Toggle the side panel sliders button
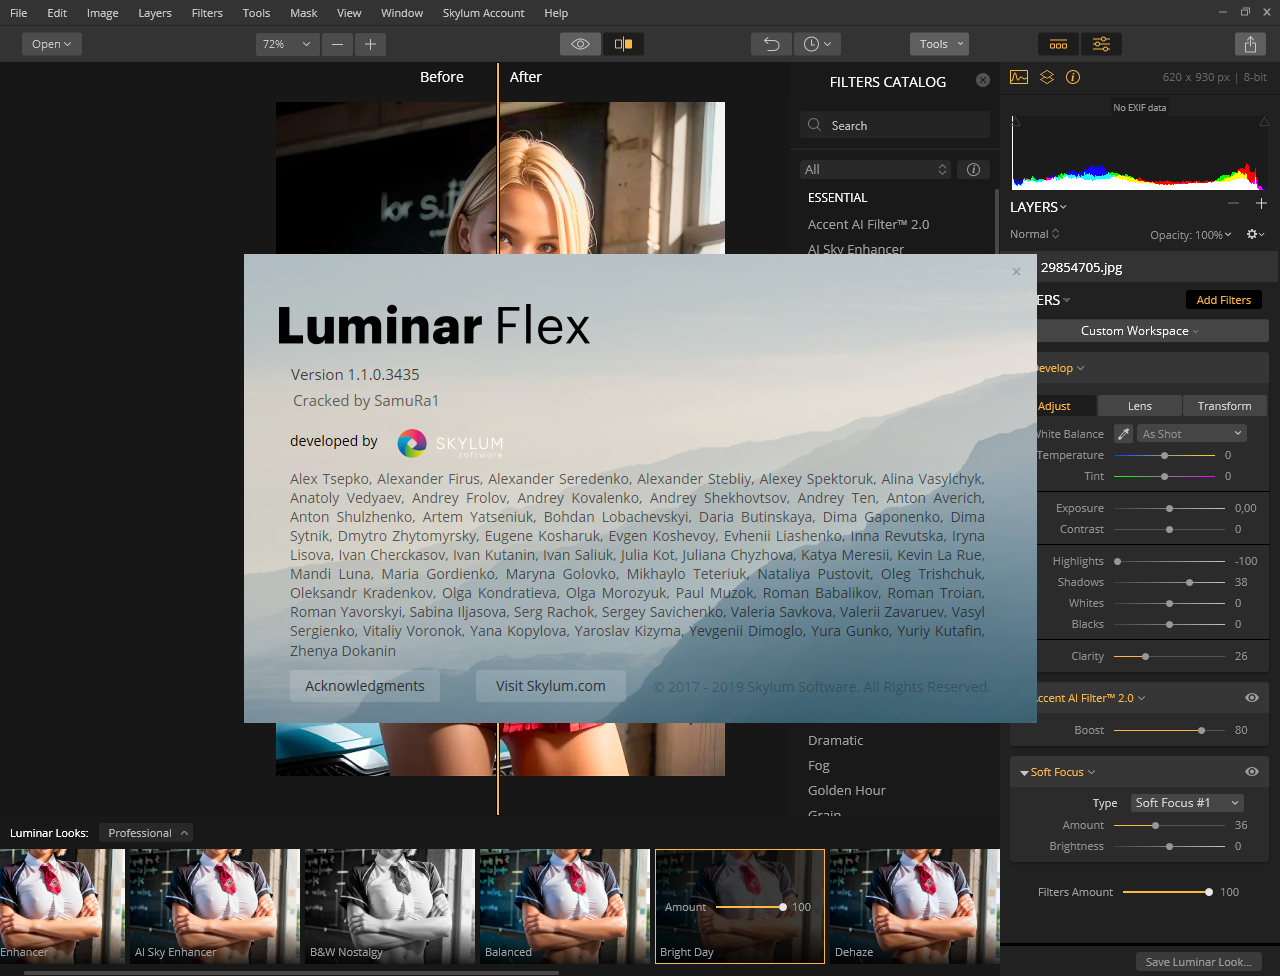Viewport: 1280px width, 976px height. (1101, 44)
